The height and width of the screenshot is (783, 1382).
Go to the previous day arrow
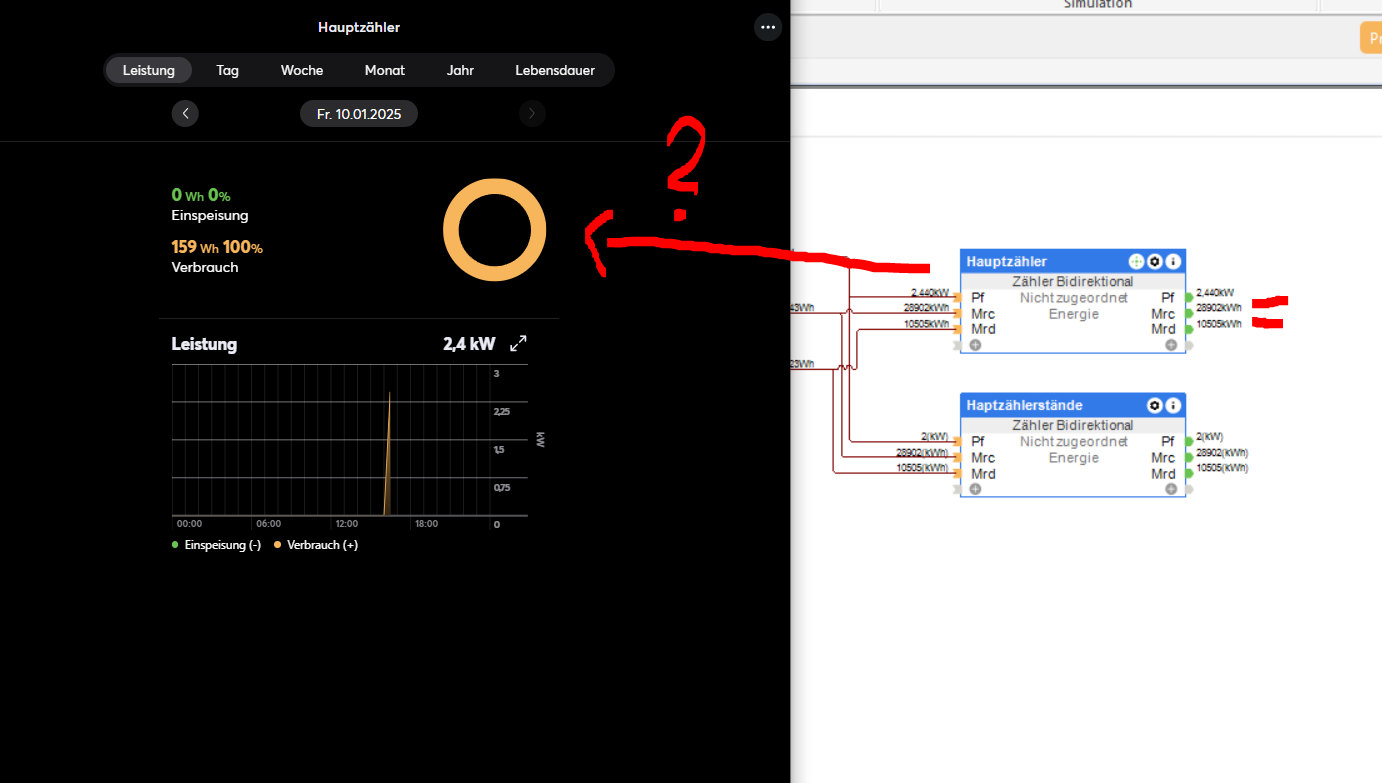point(185,114)
